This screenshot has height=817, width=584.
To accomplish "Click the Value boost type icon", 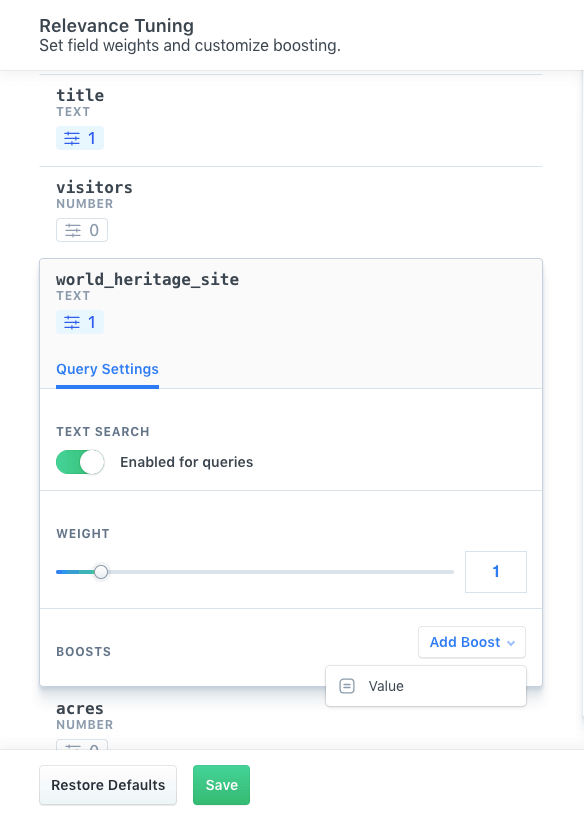I will coord(346,686).
